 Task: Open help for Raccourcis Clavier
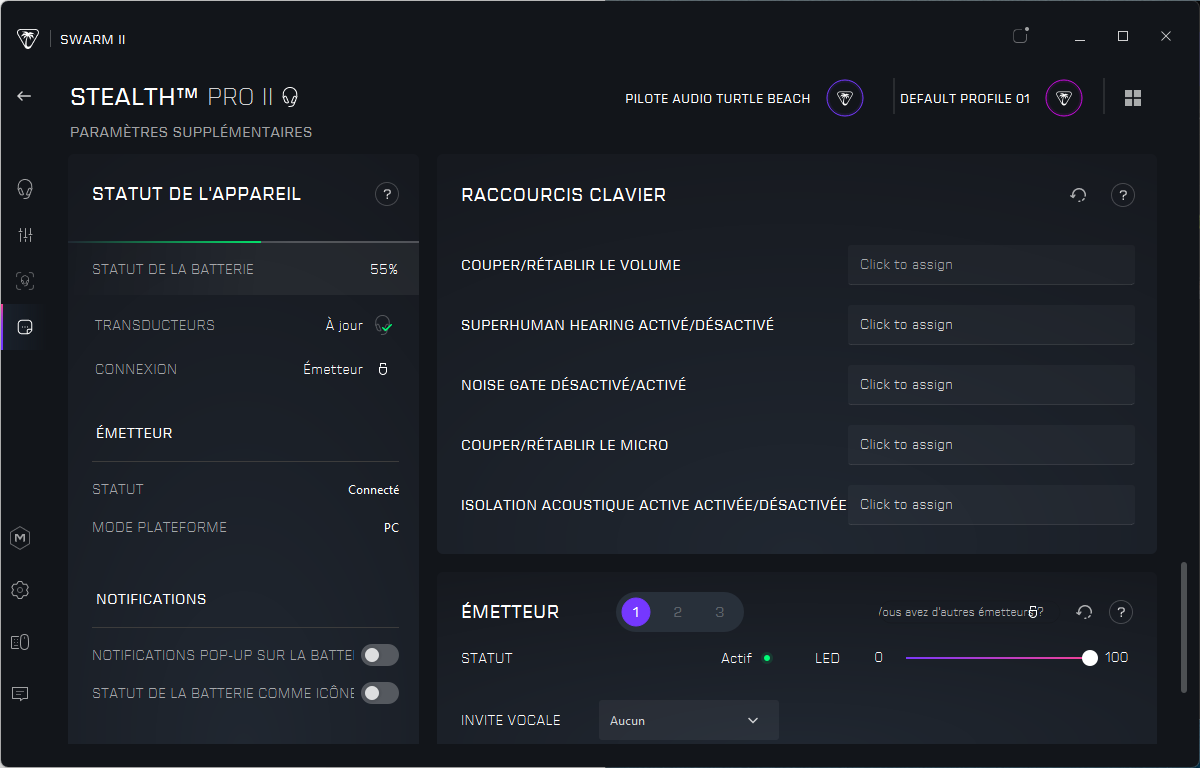1123,195
